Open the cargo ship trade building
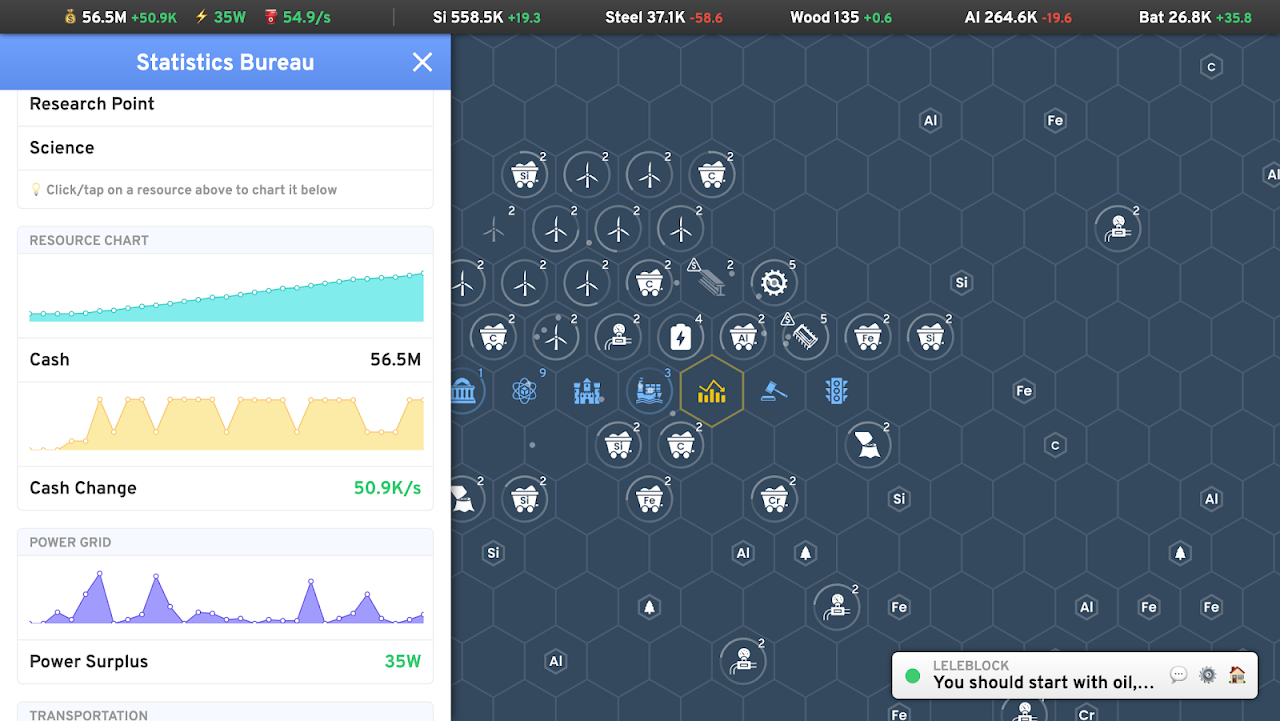 [x=649, y=391]
